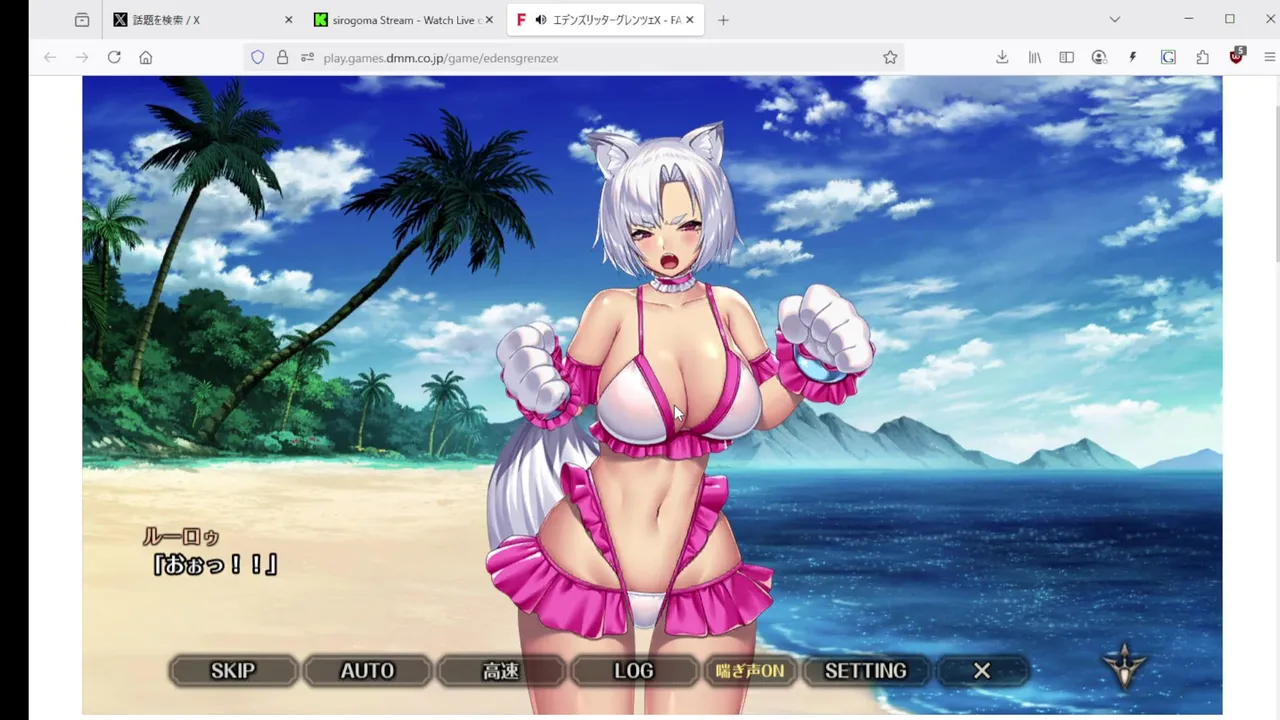Toggle 高速 fast-forward mode
Screen dimensions: 1280x720
click(x=500, y=671)
